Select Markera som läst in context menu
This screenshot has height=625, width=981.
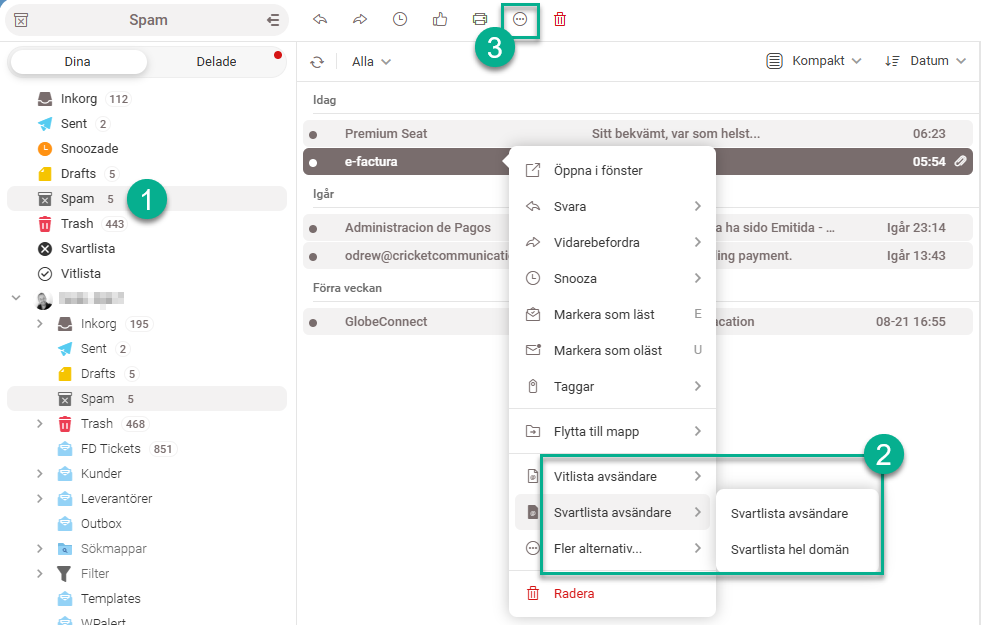pos(604,315)
